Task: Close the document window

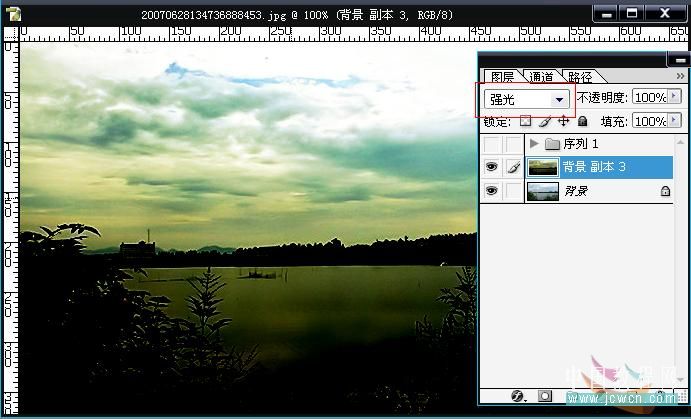Action: (x=665, y=13)
